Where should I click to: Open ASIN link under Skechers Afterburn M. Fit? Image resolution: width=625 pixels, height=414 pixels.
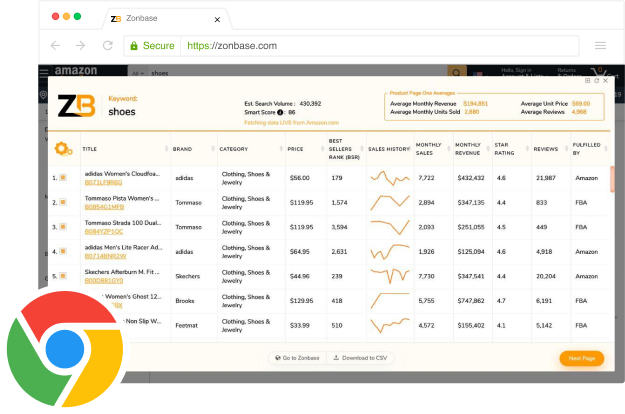104,281
